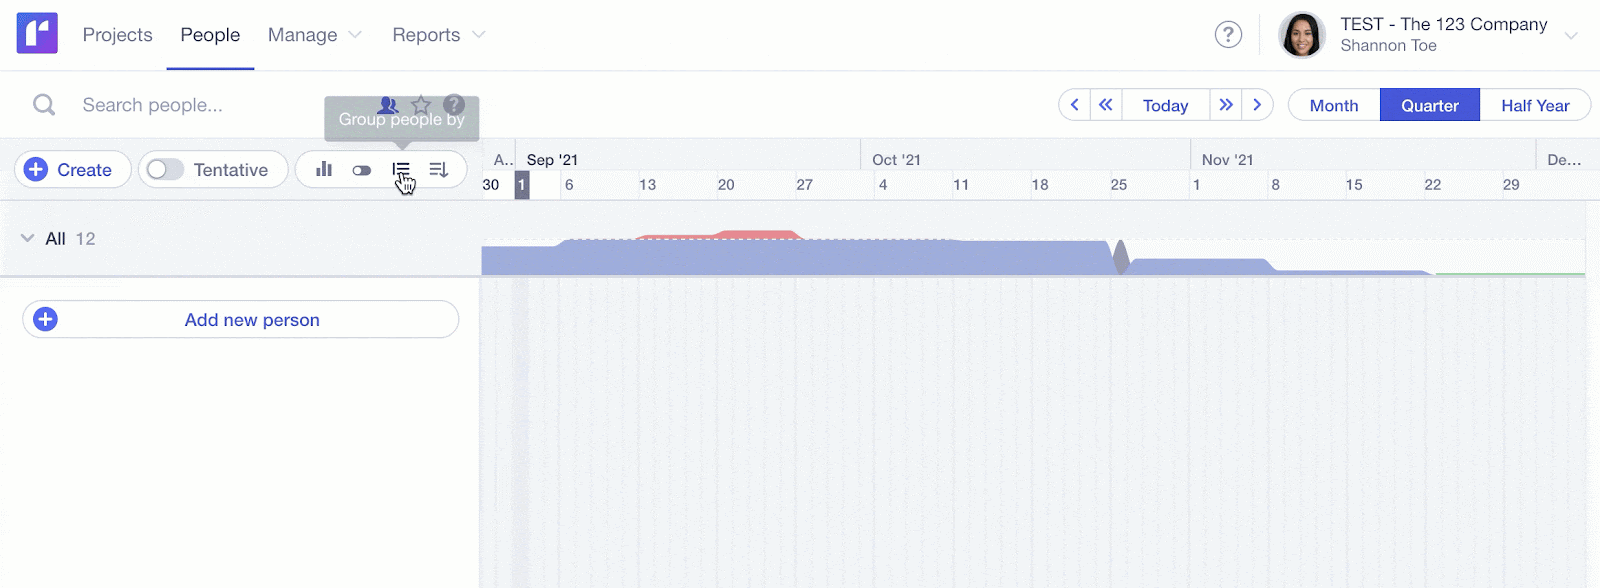The image size is (1600, 588).
Task: Open the Reports dropdown
Action: [437, 34]
